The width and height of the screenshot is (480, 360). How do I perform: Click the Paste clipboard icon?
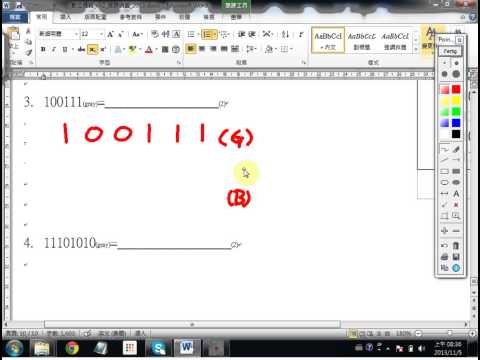click(x=14, y=33)
